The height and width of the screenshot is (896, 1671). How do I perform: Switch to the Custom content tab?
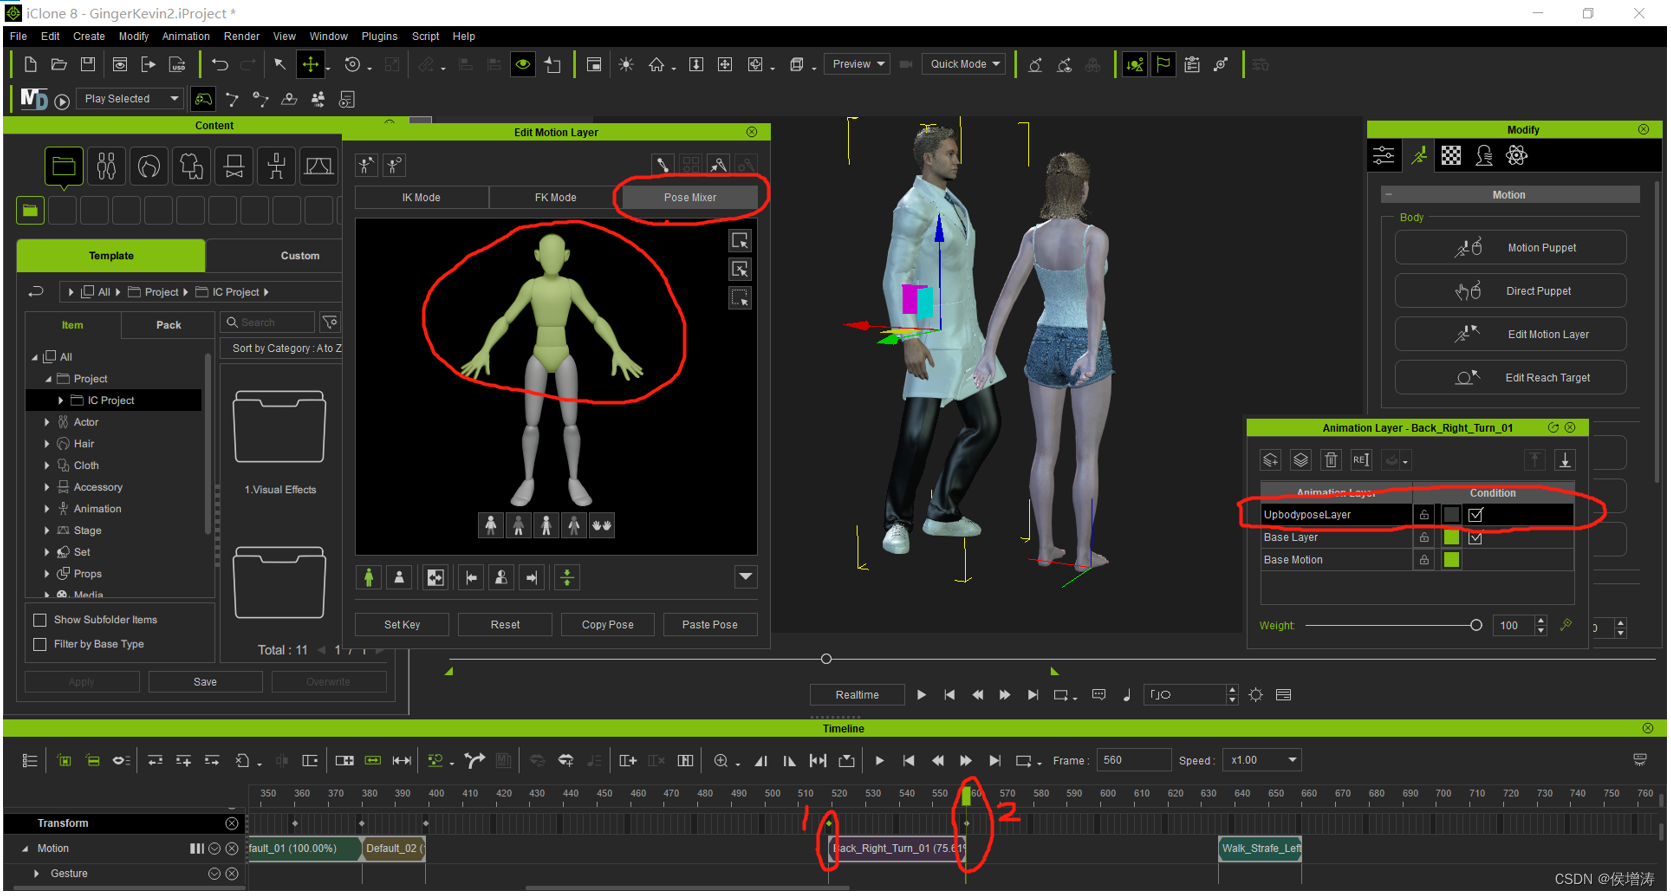click(x=300, y=256)
